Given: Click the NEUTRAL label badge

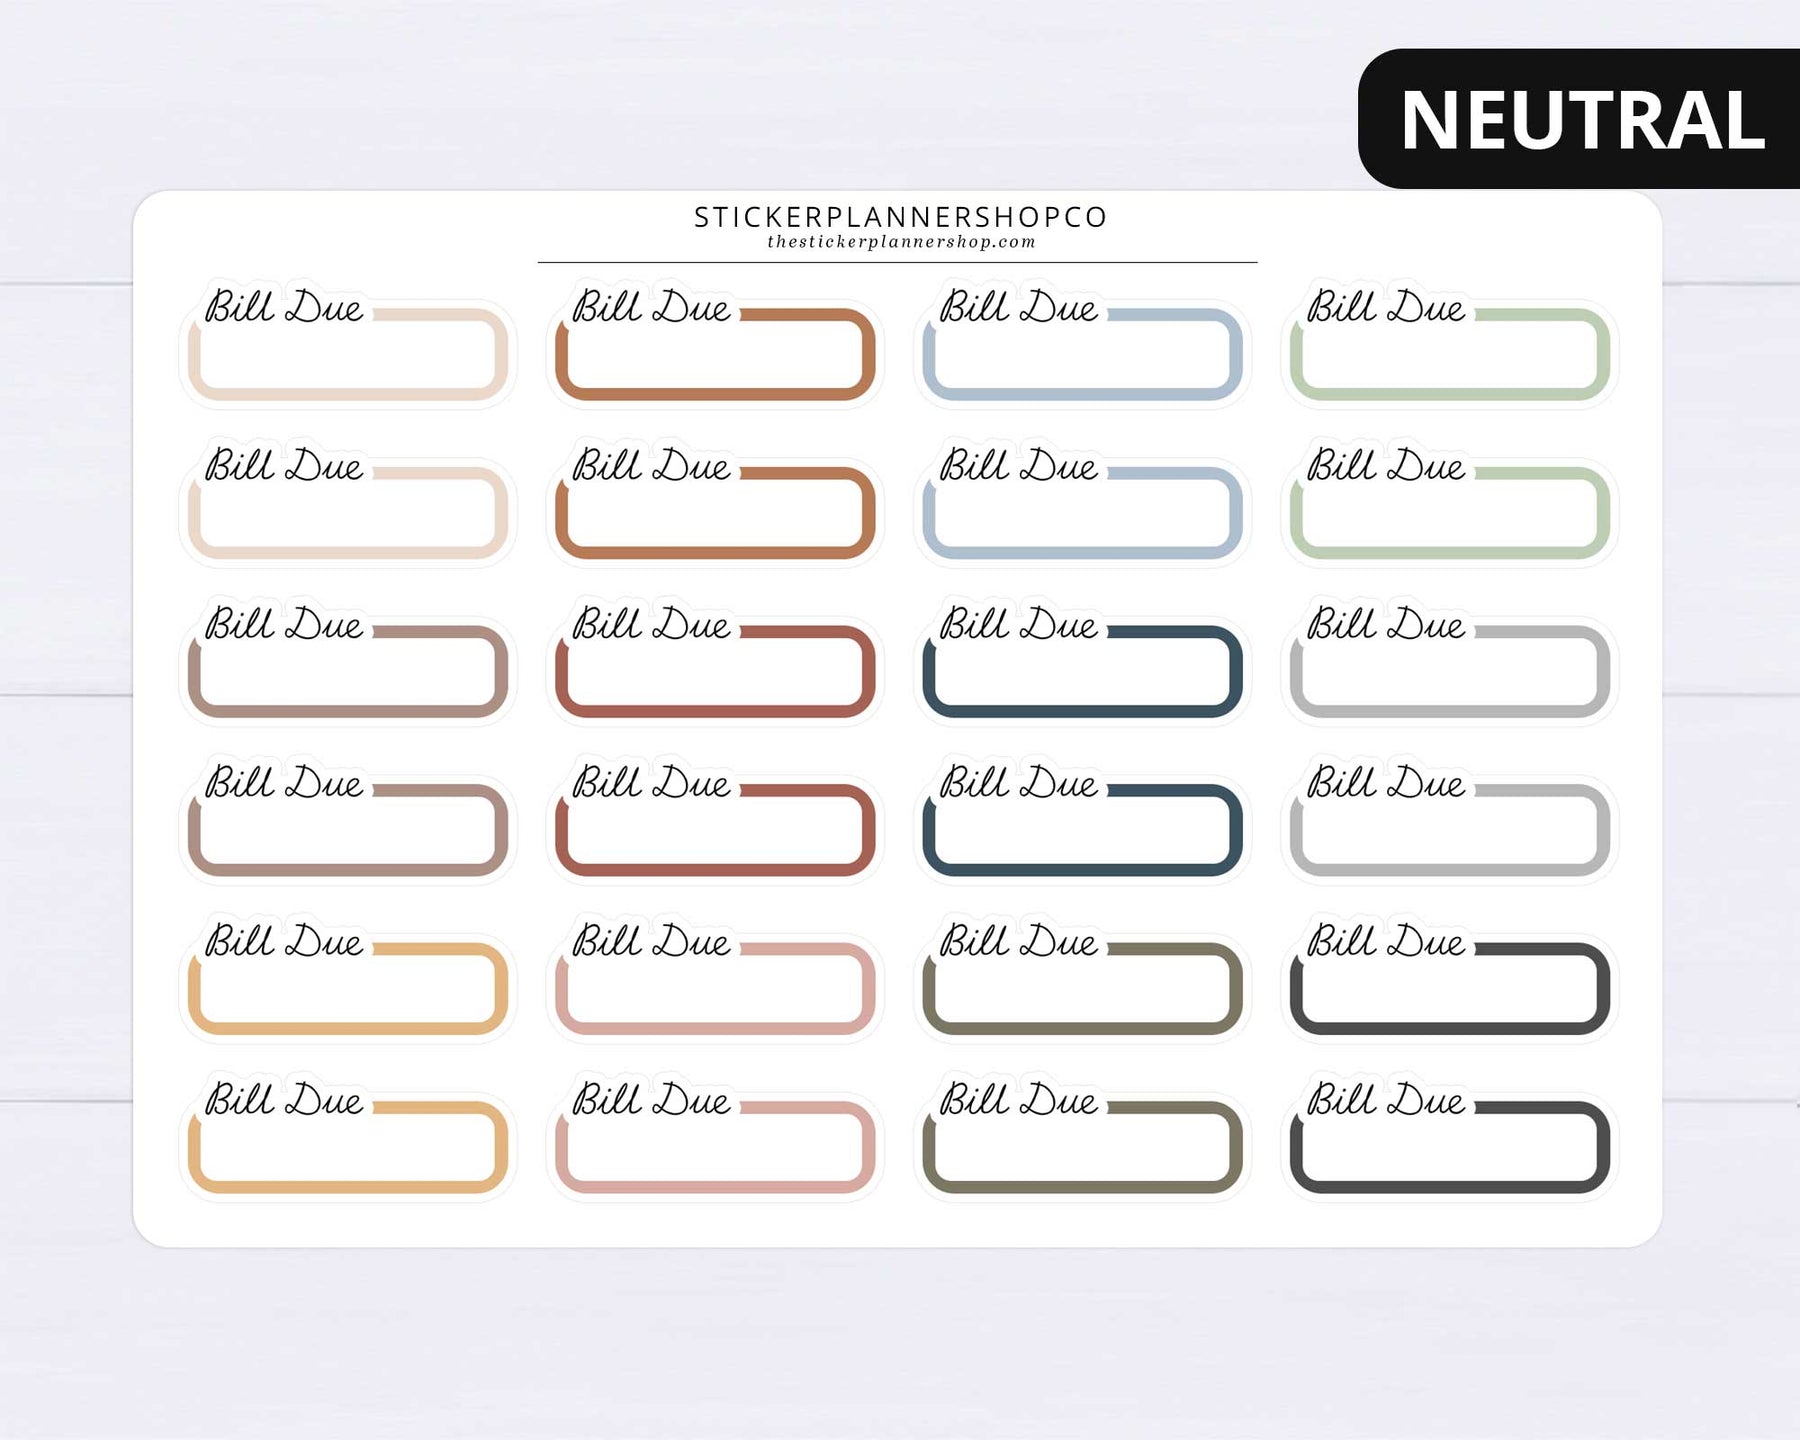Looking at the screenshot, I should coord(1580,119).
